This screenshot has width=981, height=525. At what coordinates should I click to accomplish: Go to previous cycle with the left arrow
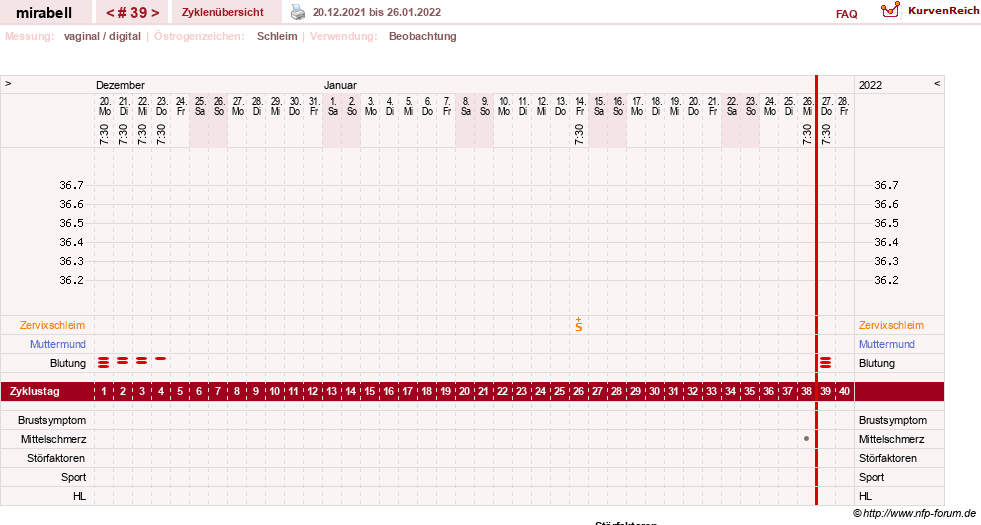click(110, 13)
